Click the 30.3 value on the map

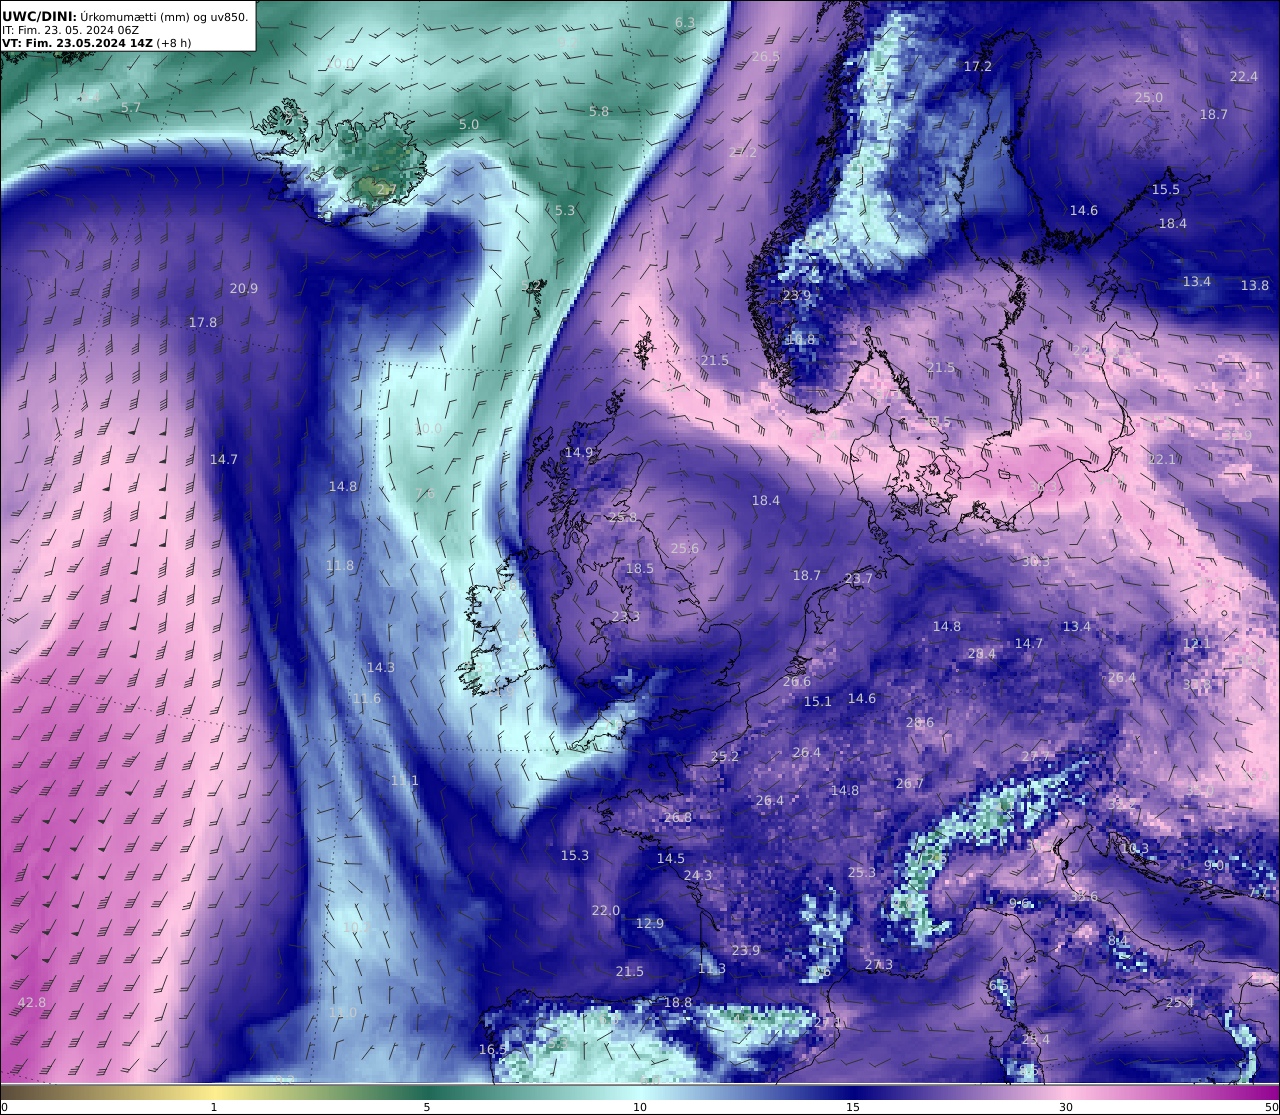click(x=1036, y=561)
